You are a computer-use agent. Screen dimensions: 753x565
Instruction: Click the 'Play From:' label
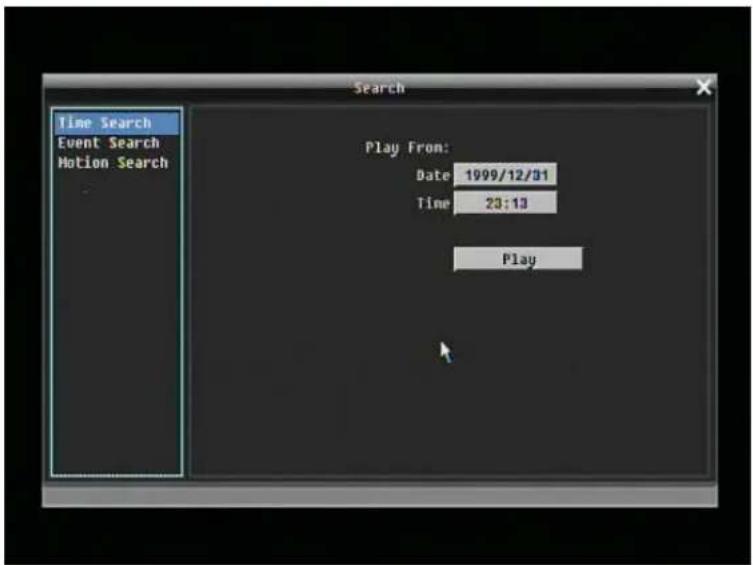(407, 147)
